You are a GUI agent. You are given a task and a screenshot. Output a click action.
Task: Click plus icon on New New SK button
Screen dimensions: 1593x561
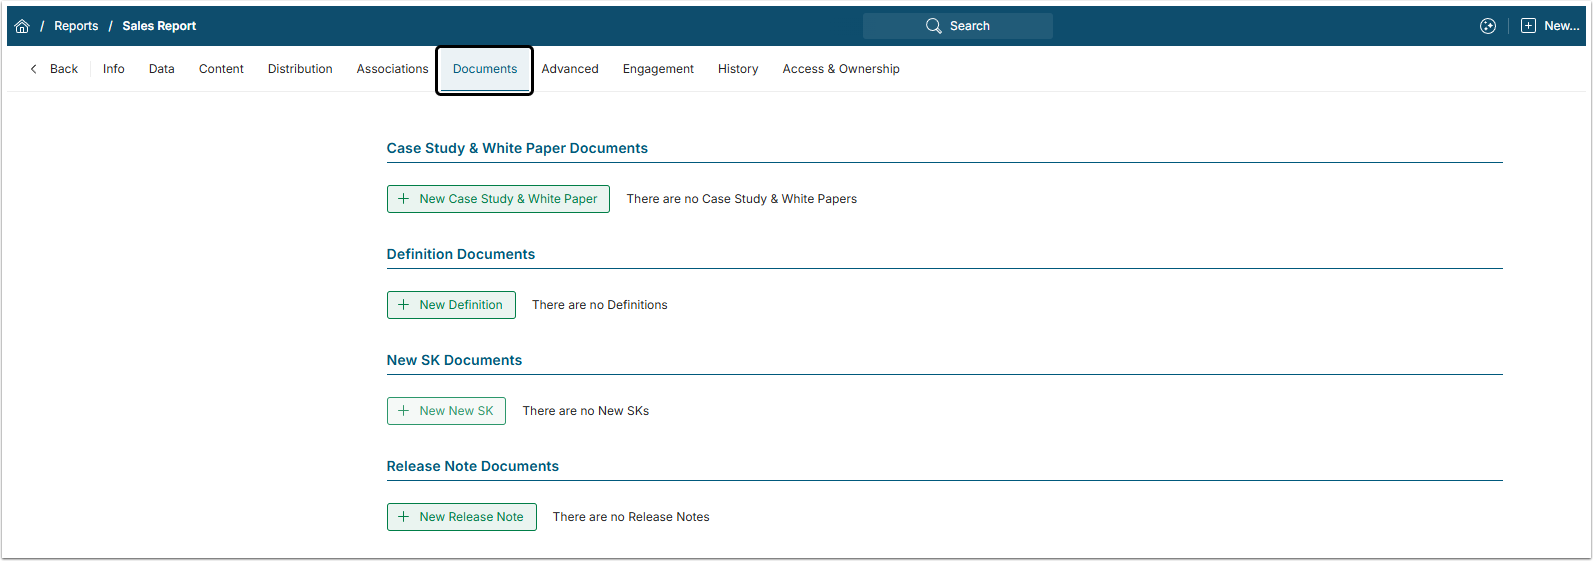pos(404,411)
